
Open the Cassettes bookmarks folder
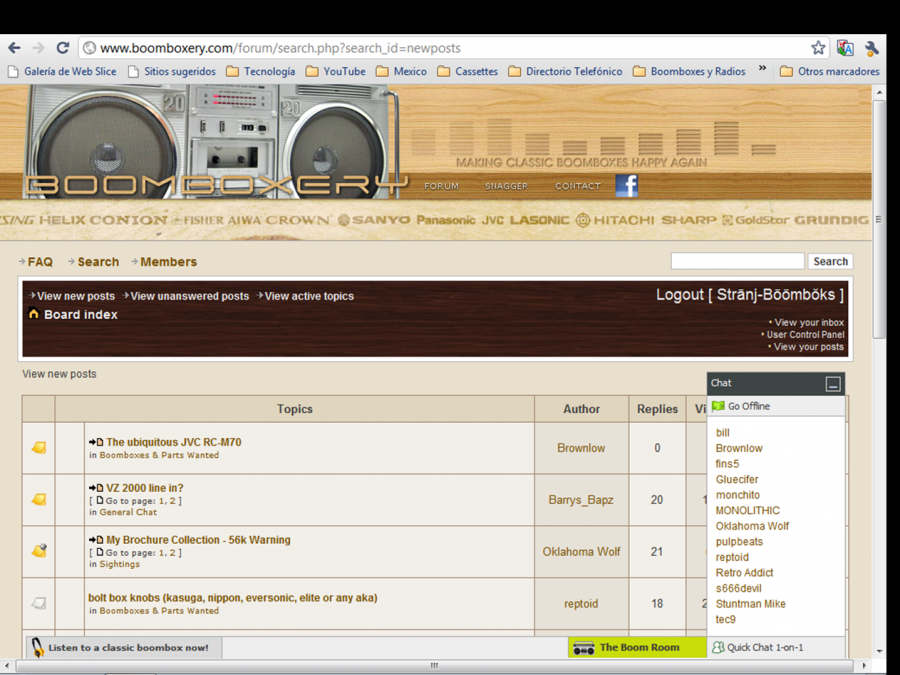[x=468, y=71]
